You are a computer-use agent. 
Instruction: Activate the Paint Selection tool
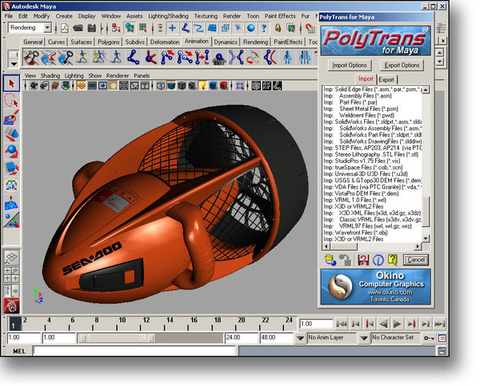pyautogui.click(x=12, y=118)
